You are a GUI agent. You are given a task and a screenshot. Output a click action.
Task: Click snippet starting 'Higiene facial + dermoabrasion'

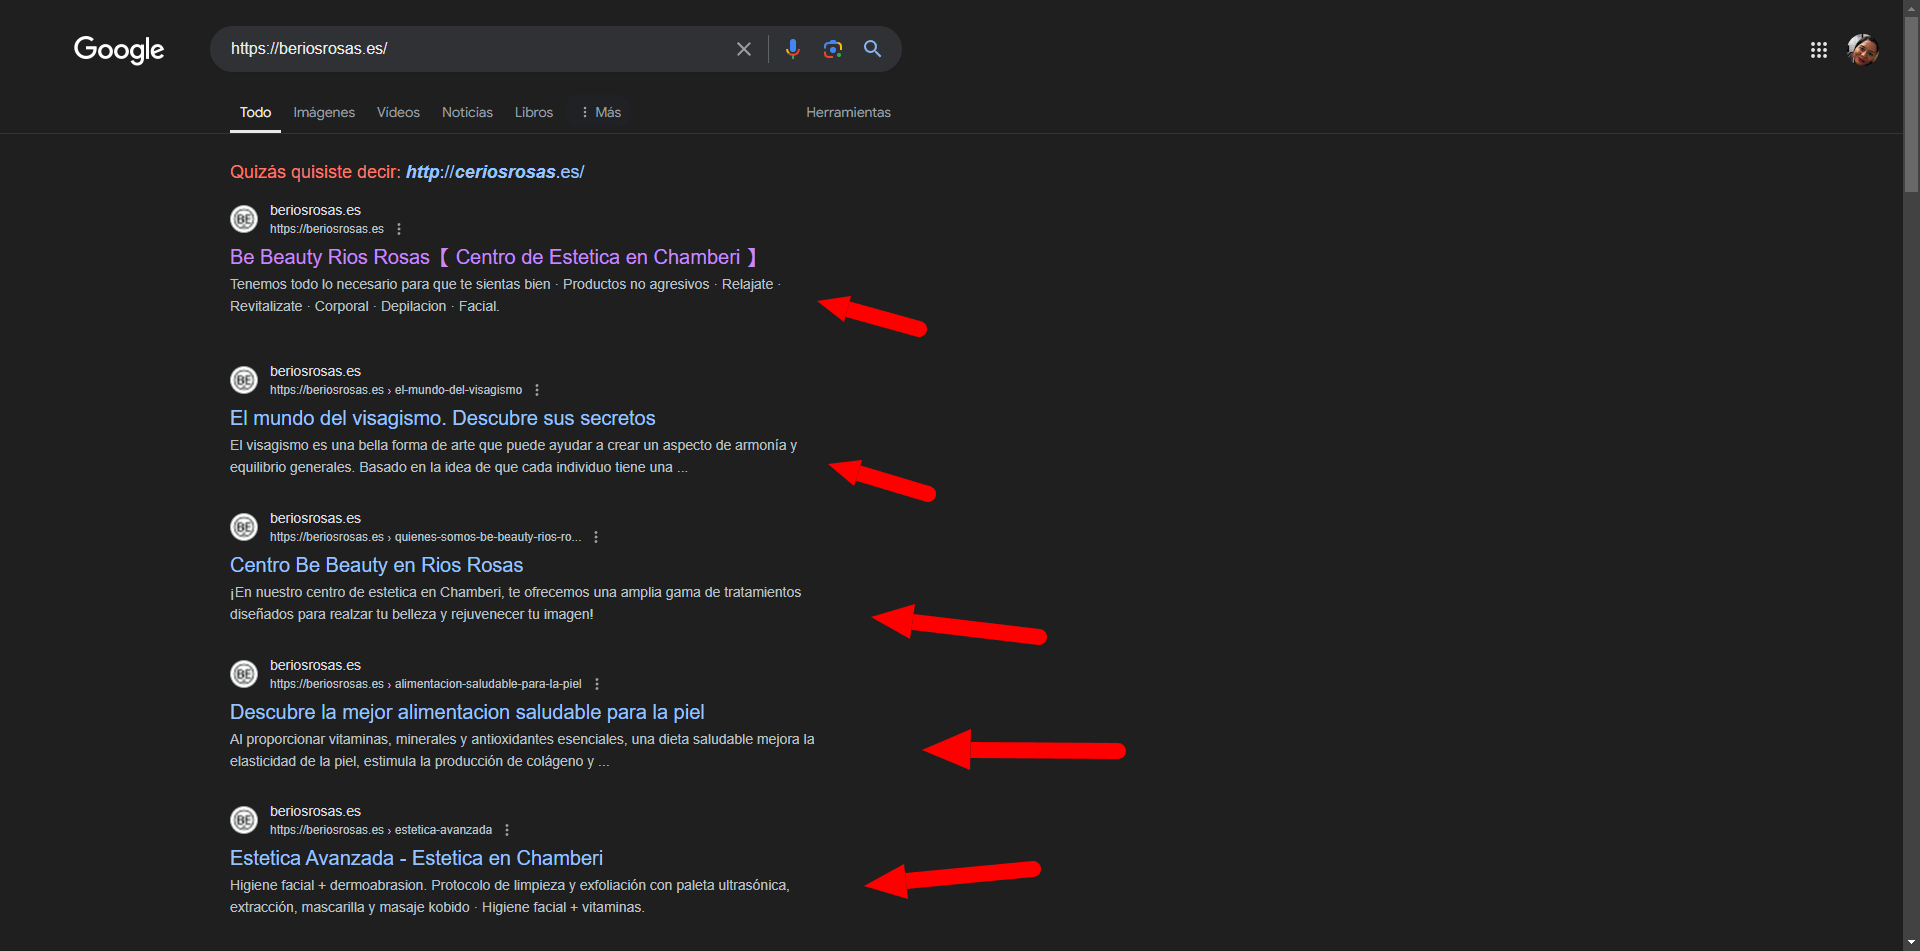tap(510, 896)
